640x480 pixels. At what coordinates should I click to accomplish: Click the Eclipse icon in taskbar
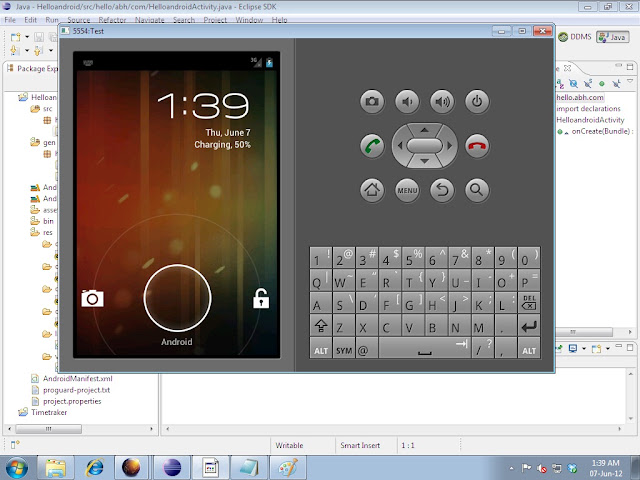[172, 468]
